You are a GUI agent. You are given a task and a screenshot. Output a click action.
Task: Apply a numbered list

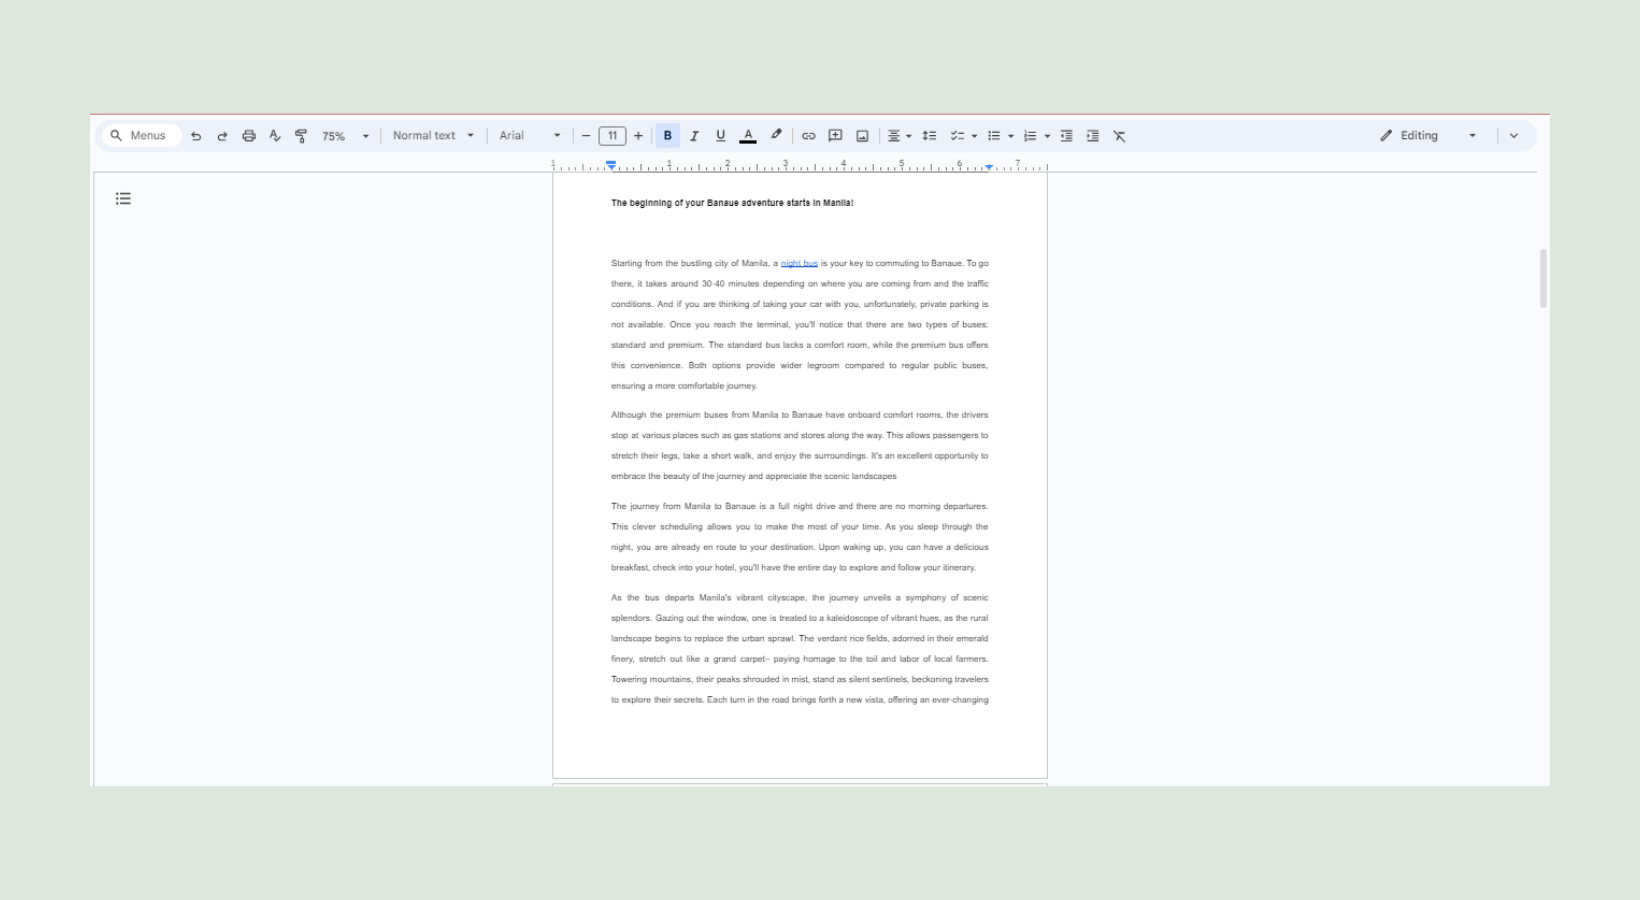[1030, 136]
